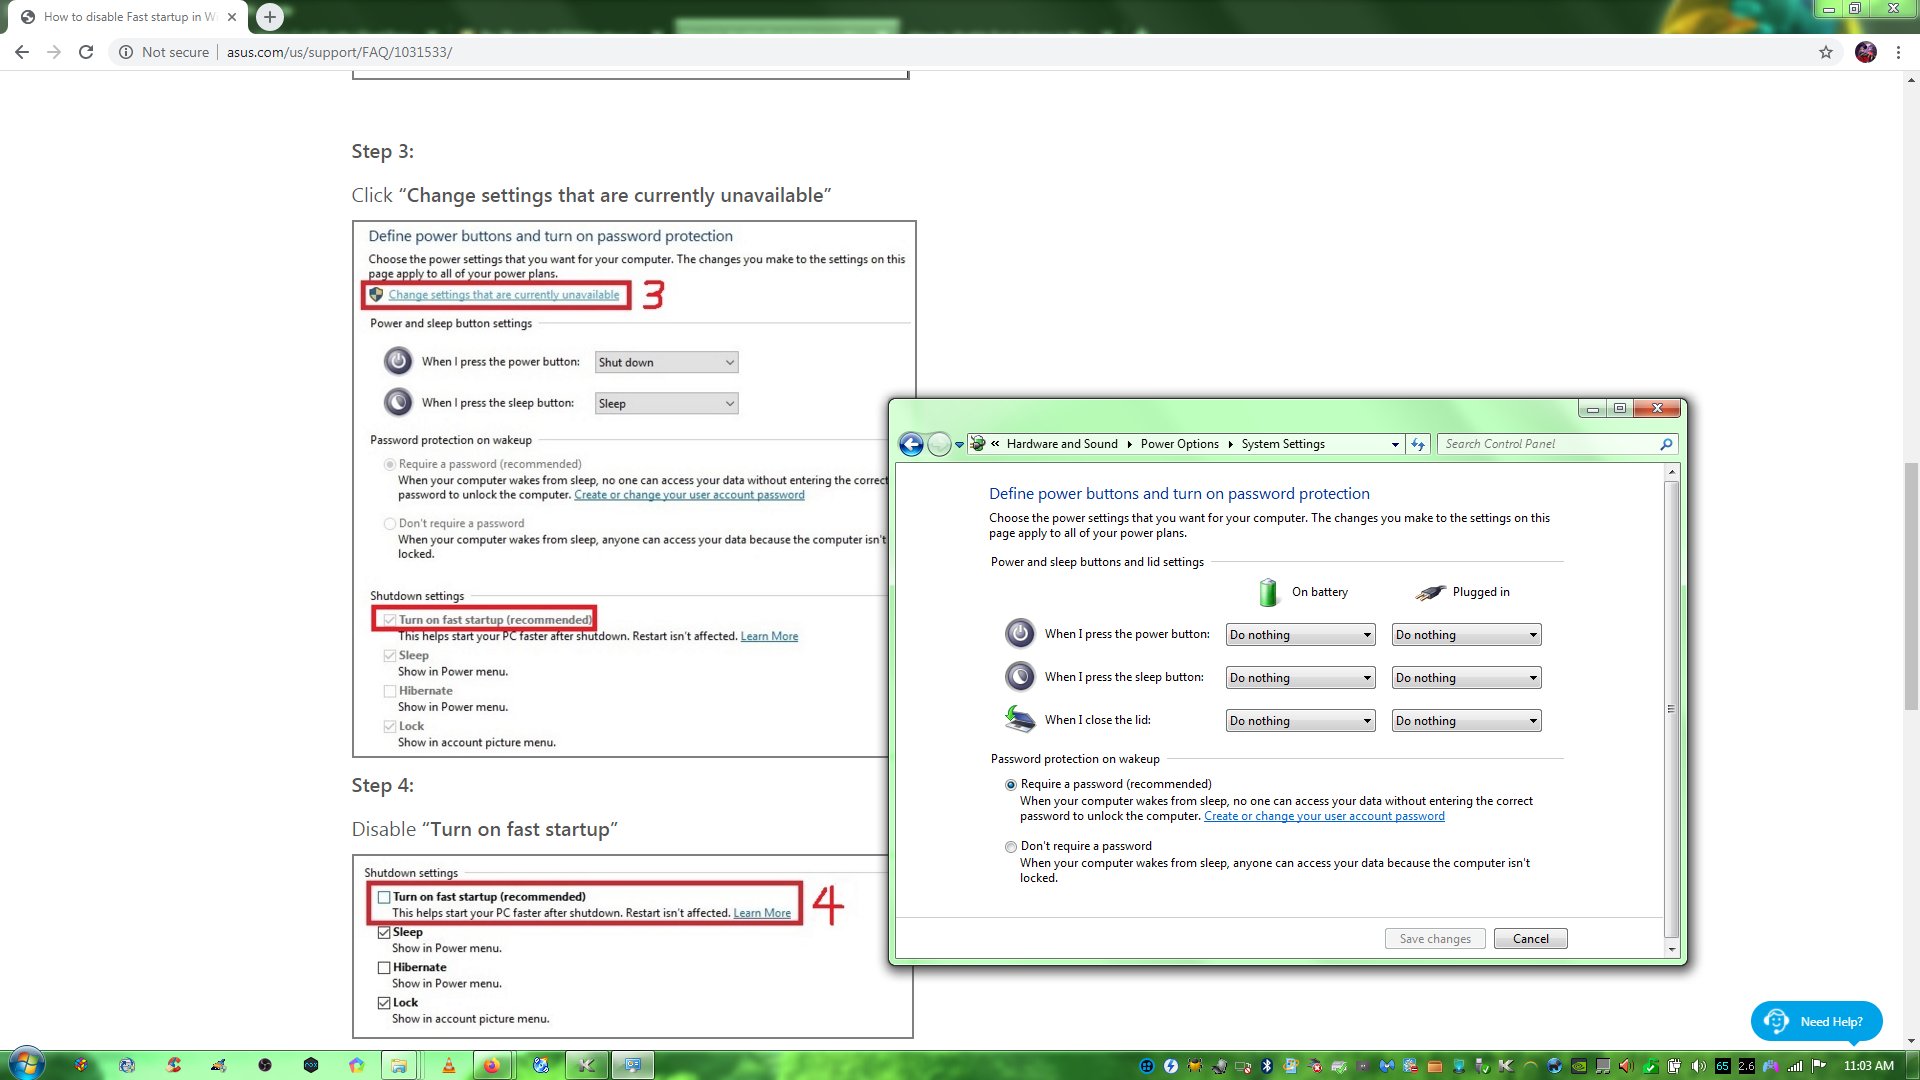Open the volume slider from the system tray
1920x1080 pixels.
coord(1699,1066)
